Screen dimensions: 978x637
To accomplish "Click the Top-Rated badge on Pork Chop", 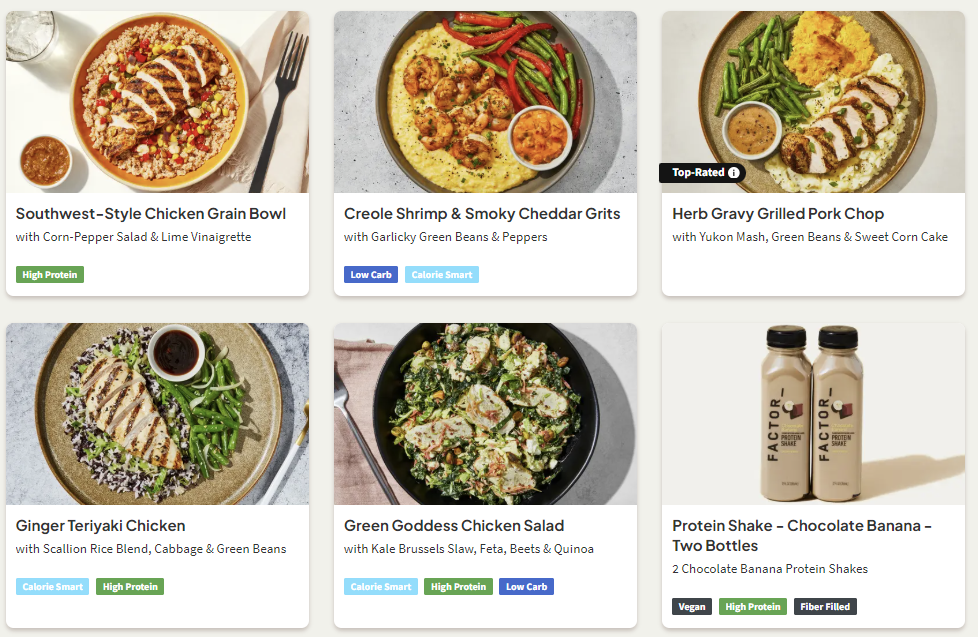I will (697, 173).
